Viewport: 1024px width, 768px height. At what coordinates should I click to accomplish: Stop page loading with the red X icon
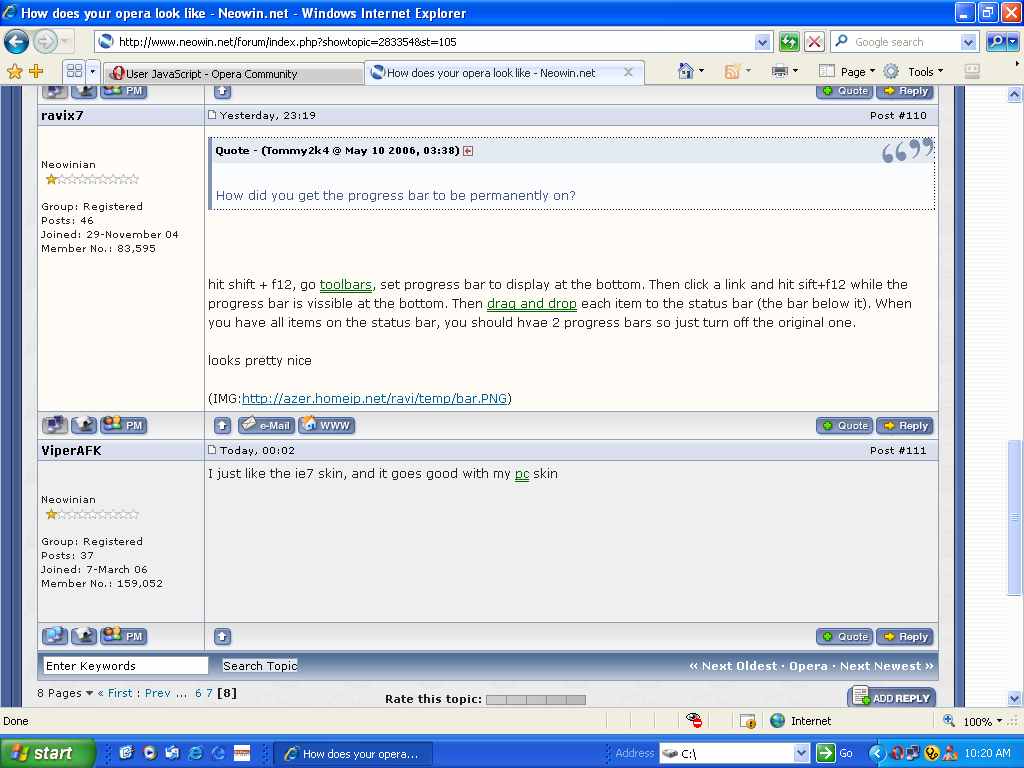[x=814, y=42]
